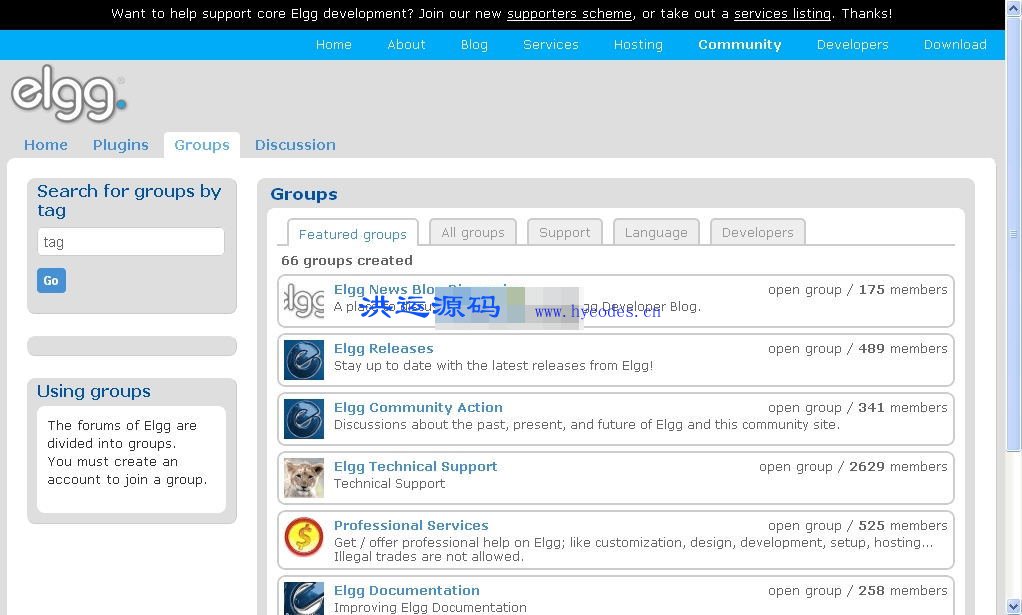This screenshot has height=615, width=1022.
Task: Open the Elgg Documentation group link
Action: click(406, 590)
